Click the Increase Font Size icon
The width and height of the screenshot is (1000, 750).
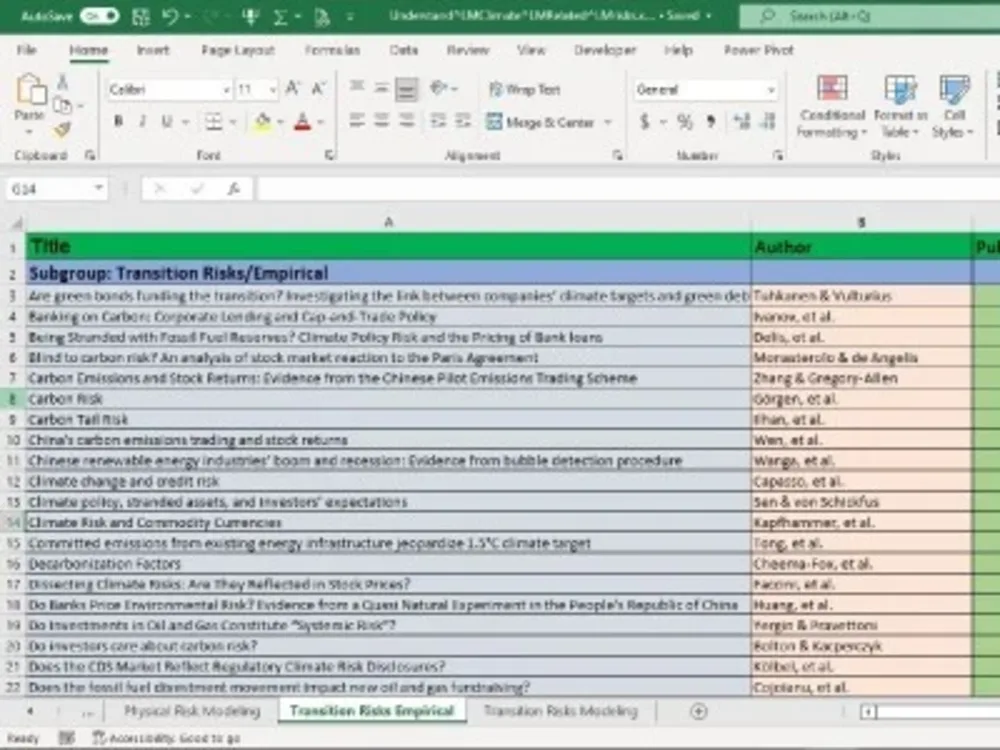coord(293,89)
